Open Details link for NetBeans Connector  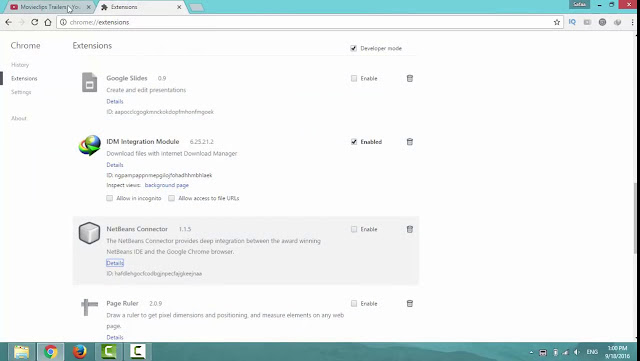pyautogui.click(x=115, y=263)
